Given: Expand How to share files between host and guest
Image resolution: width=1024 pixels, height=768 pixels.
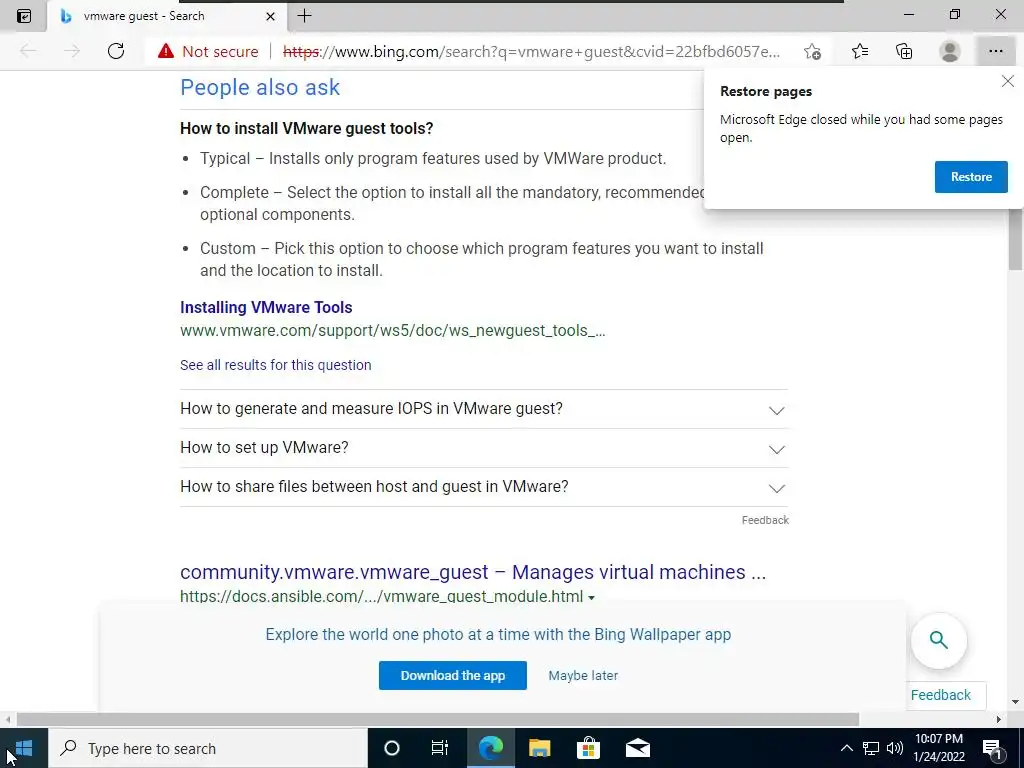Looking at the screenshot, I should point(484,487).
